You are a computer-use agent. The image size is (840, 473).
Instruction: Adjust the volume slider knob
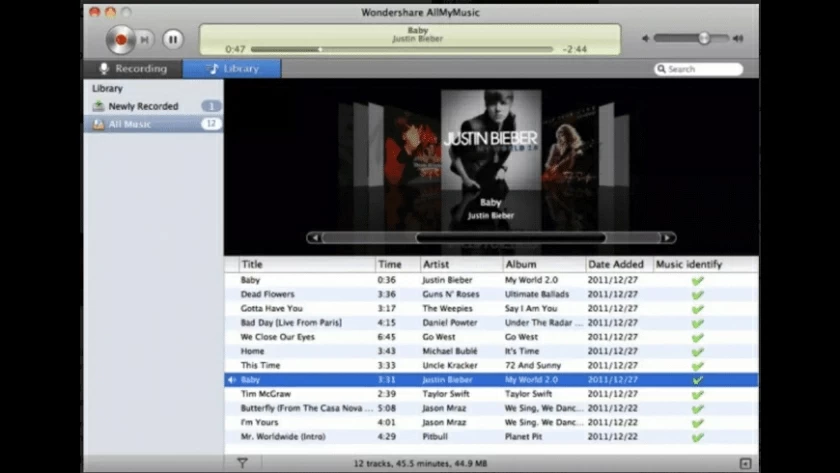click(x=704, y=38)
